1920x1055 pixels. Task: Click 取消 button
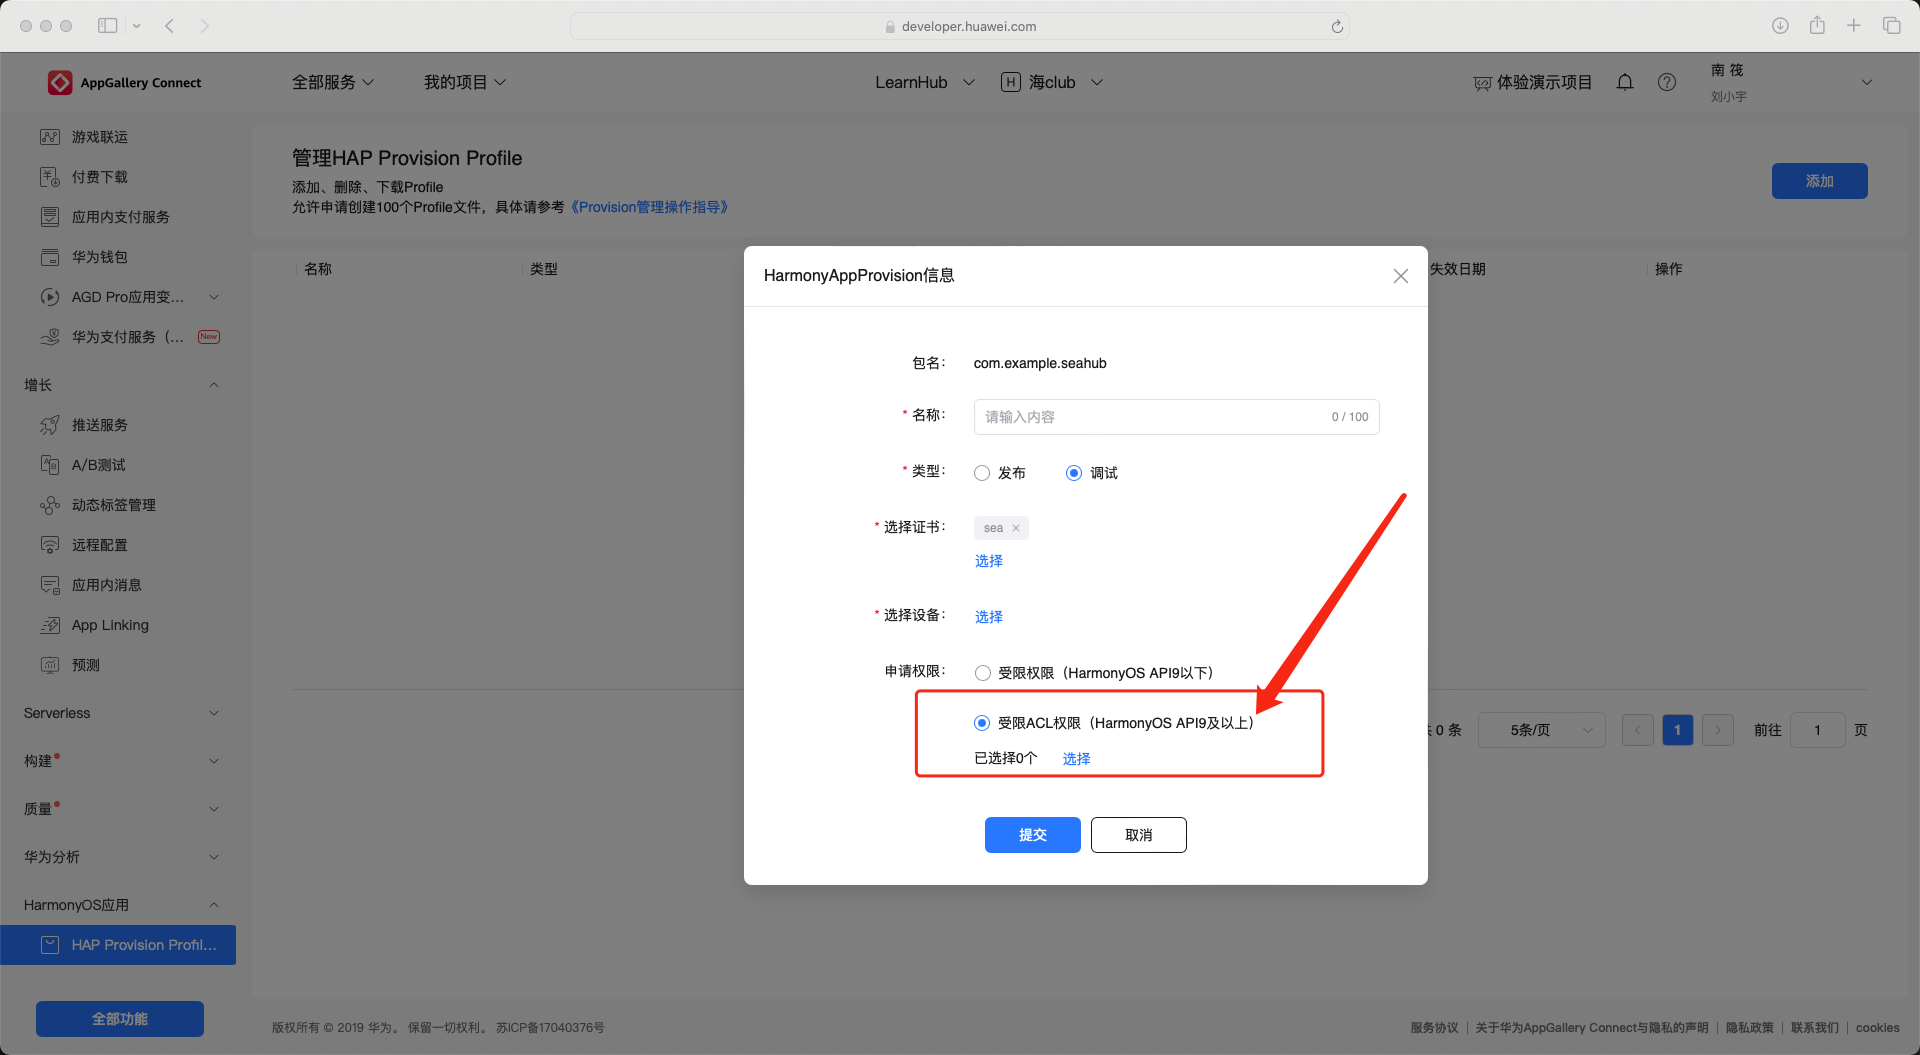point(1139,835)
